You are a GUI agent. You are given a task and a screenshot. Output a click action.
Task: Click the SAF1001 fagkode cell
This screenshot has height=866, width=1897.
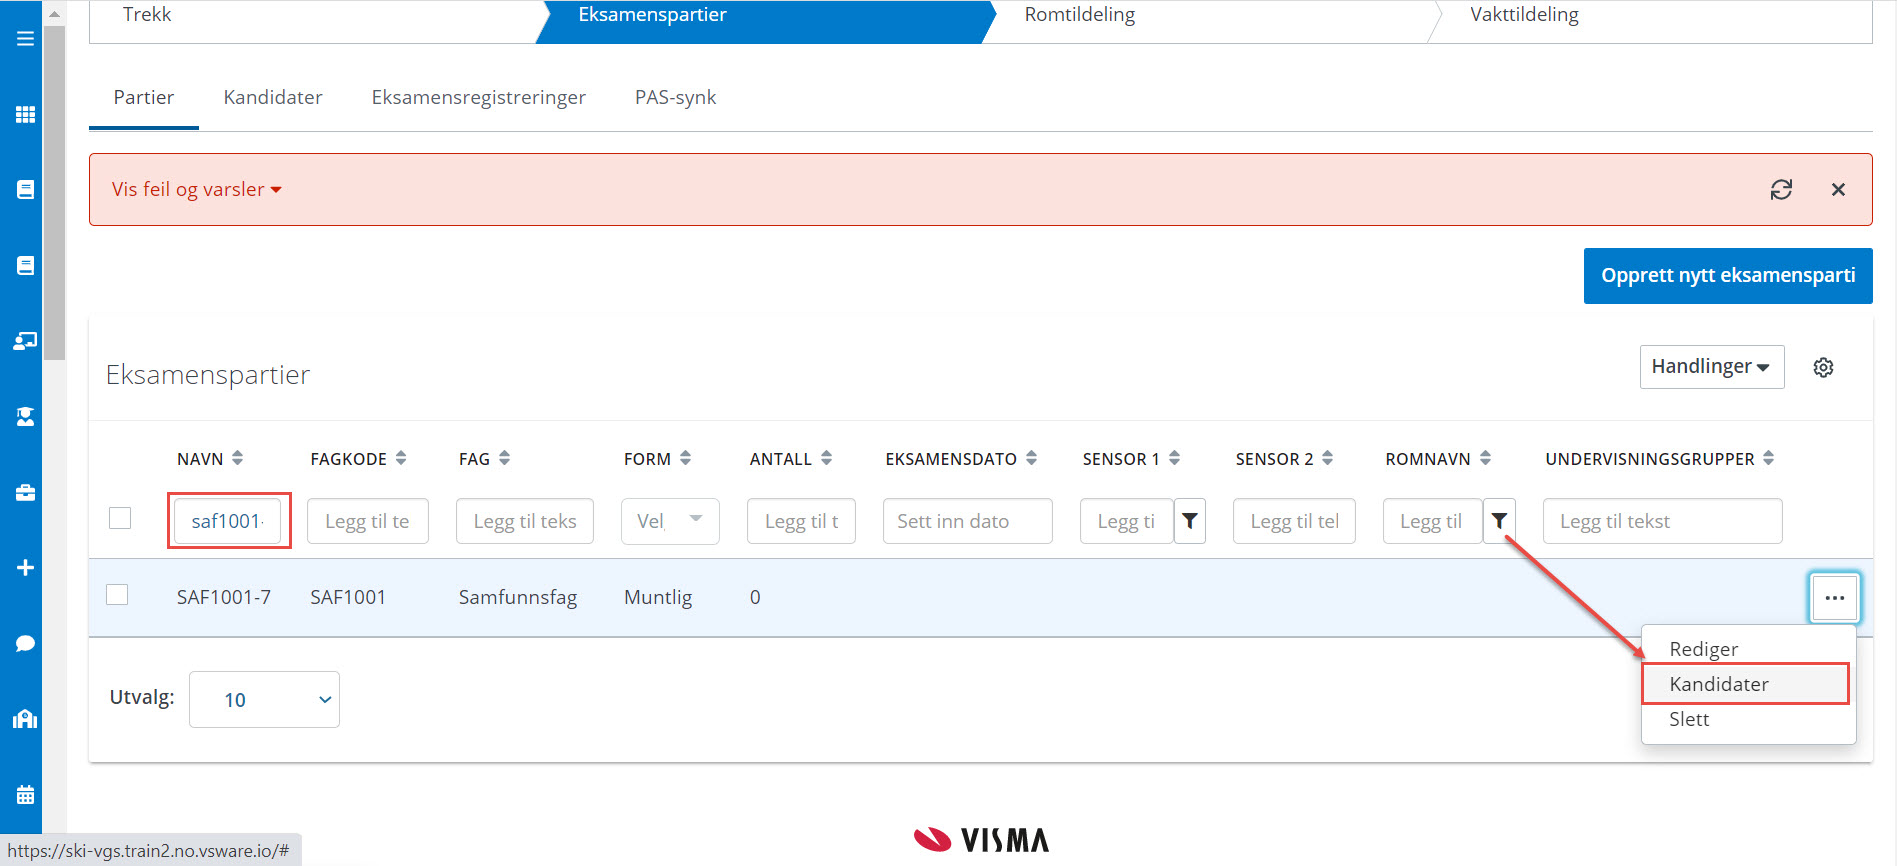point(348,597)
